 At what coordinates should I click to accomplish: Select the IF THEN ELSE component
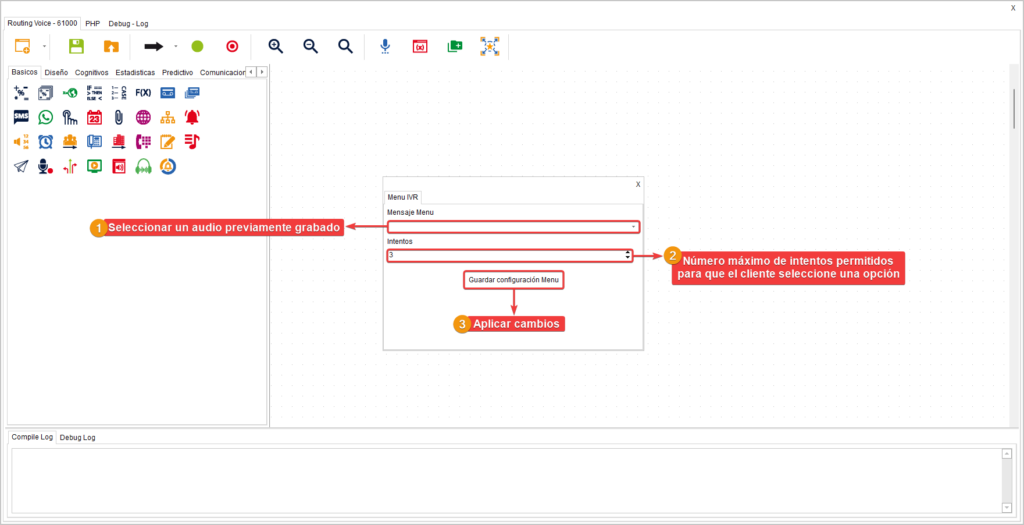(x=94, y=93)
